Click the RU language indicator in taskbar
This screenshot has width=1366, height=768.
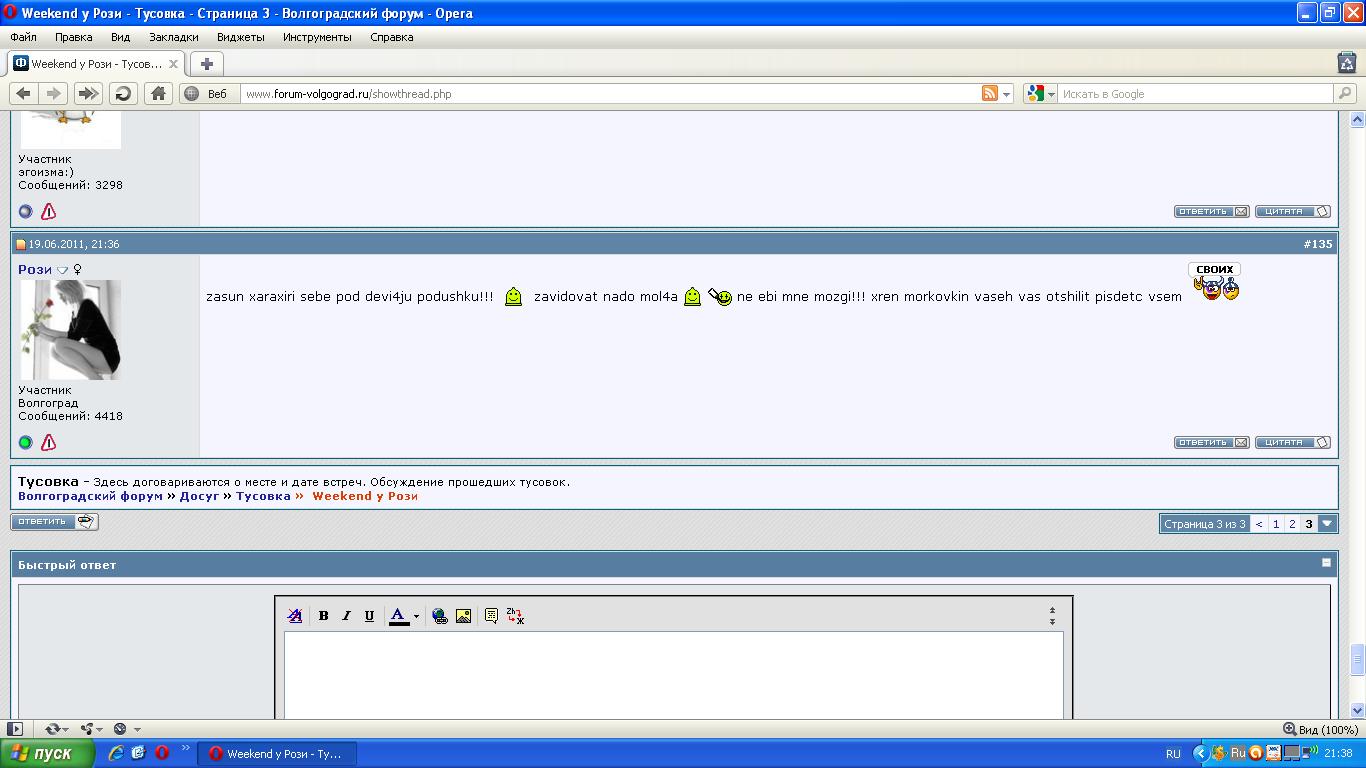(1173, 753)
